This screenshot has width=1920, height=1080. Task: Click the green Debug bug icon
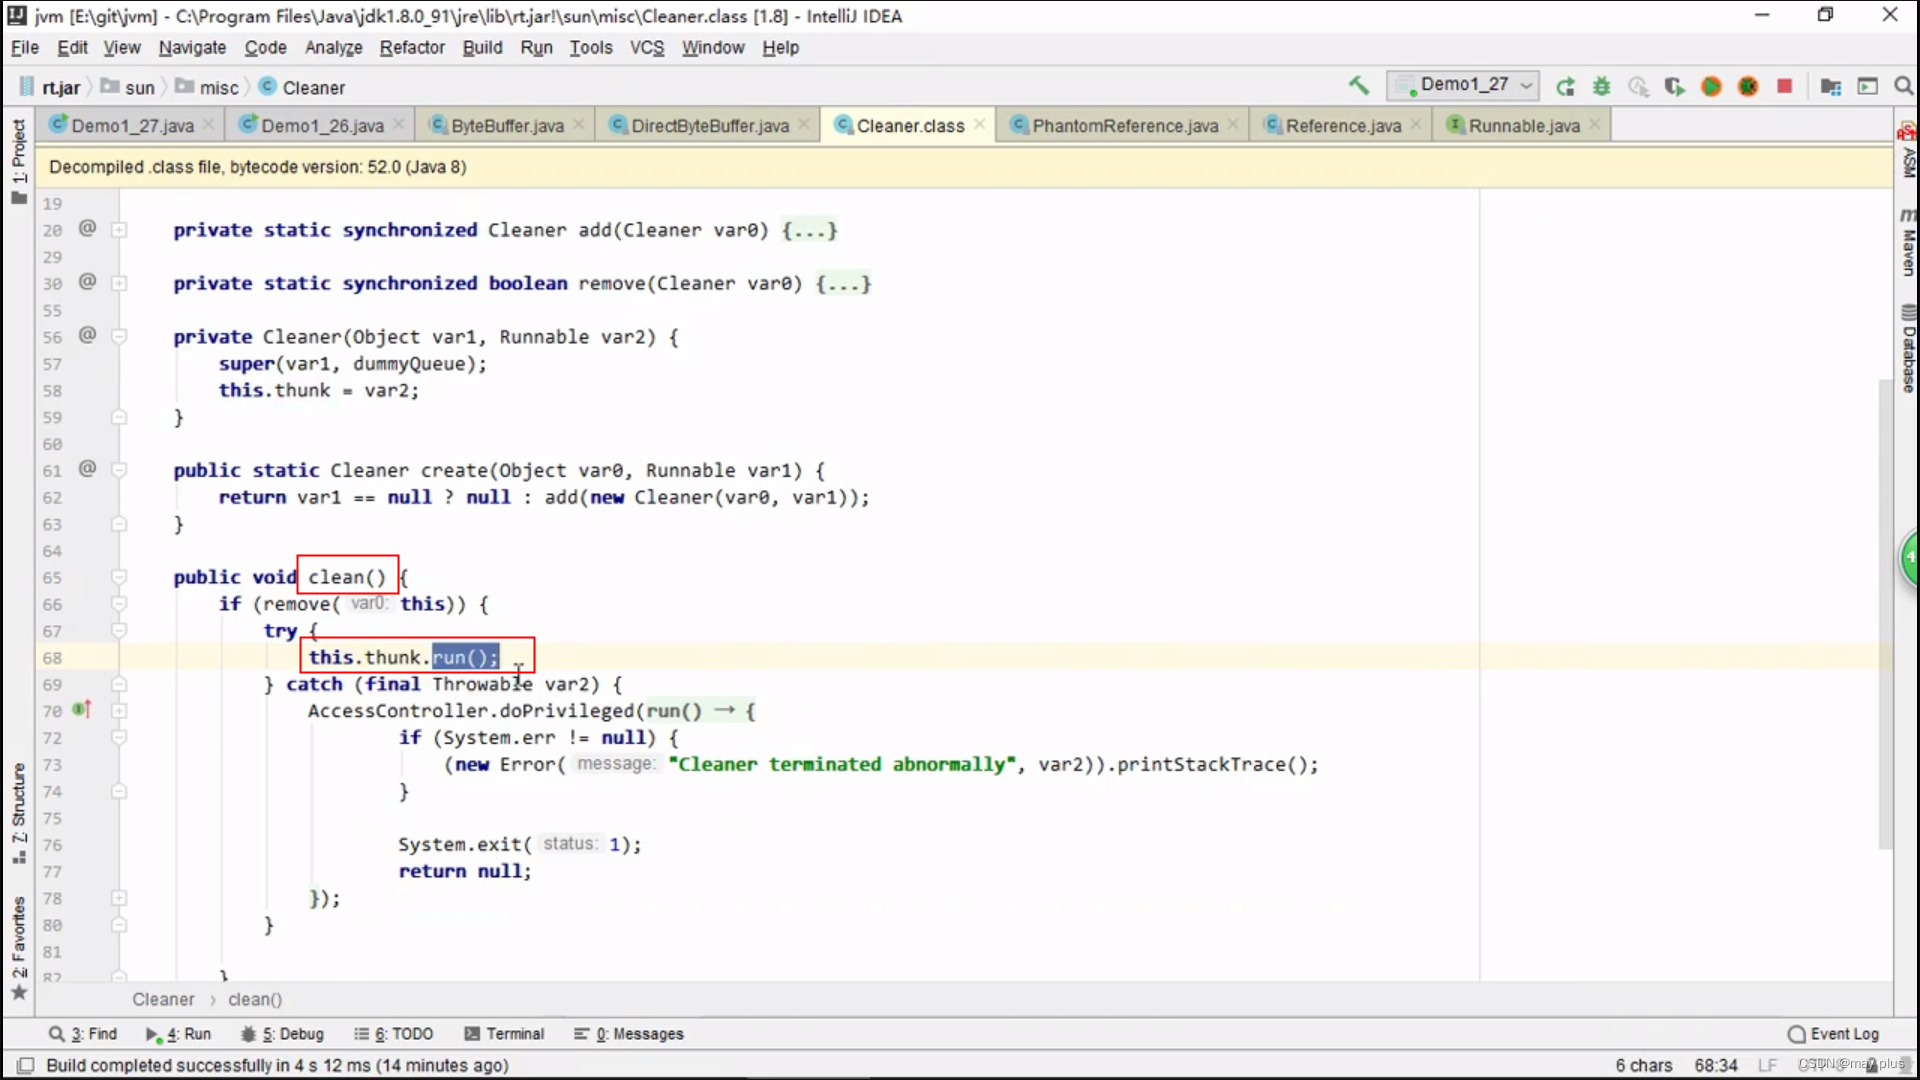coord(1602,87)
